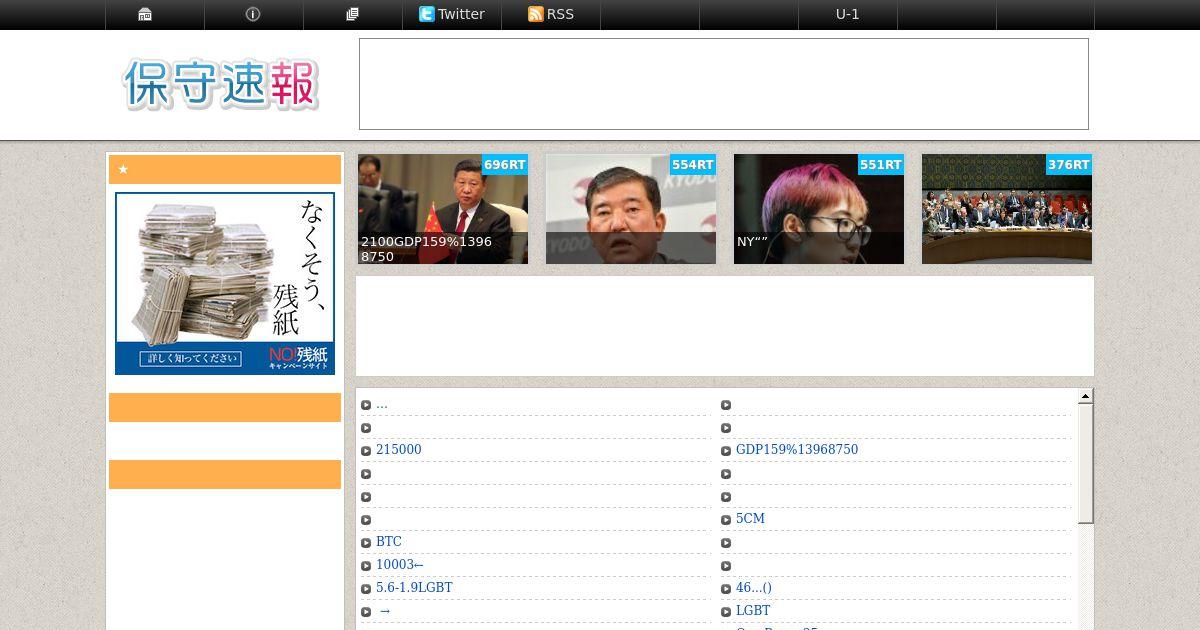Open the 'LGBT' headline in right column
This screenshot has height=630, width=1200.
pyautogui.click(x=753, y=611)
